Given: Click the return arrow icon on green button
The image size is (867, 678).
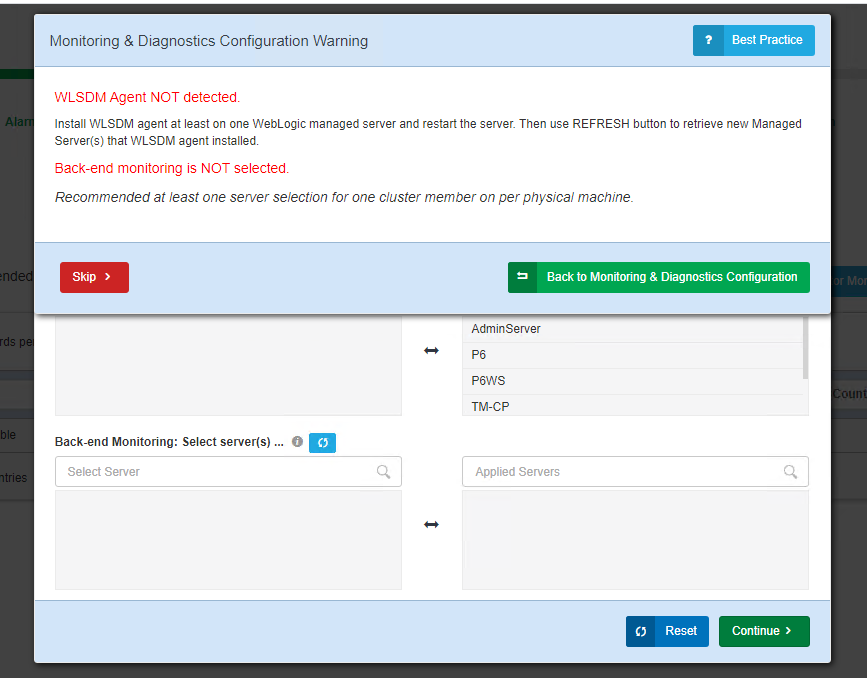Looking at the screenshot, I should (x=522, y=277).
